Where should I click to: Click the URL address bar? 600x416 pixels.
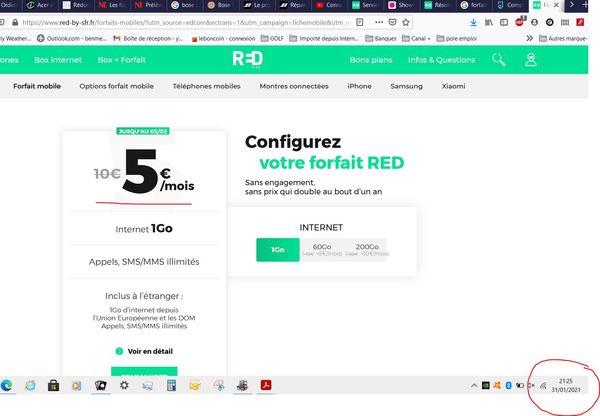click(x=186, y=23)
